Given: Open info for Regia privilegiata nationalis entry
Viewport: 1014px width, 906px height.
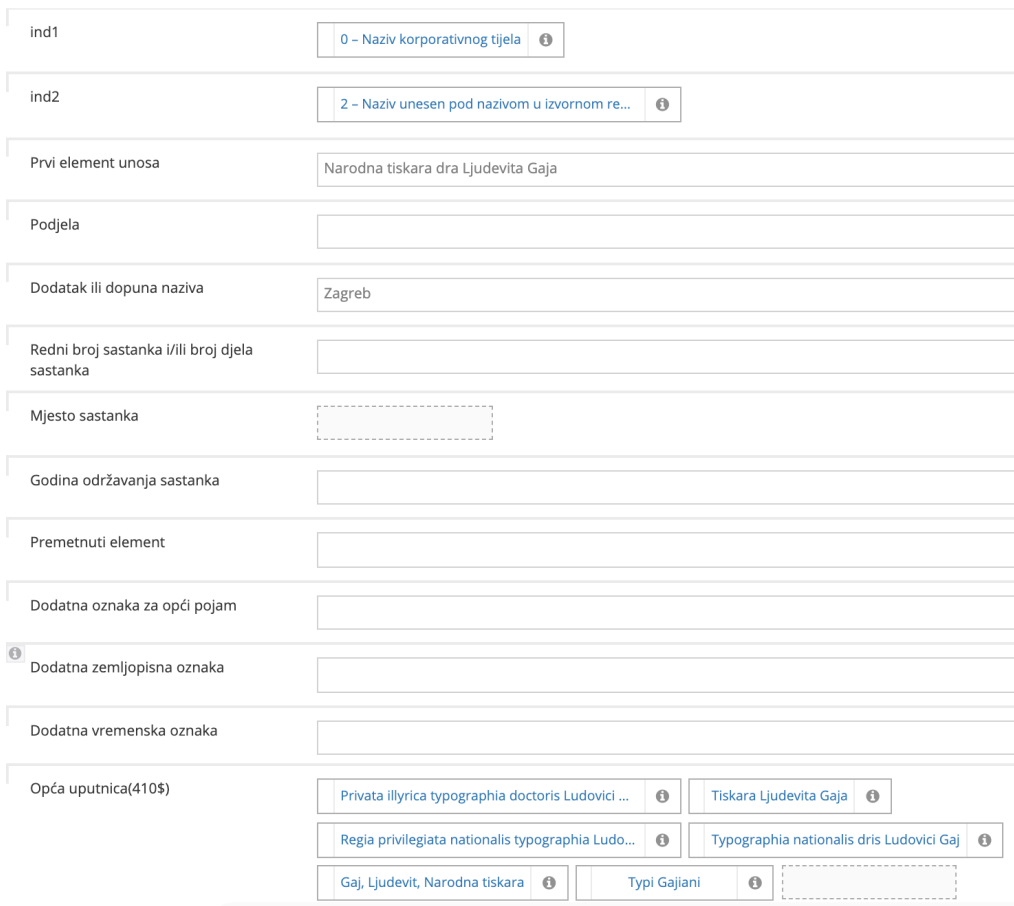Looking at the screenshot, I should (x=662, y=840).
